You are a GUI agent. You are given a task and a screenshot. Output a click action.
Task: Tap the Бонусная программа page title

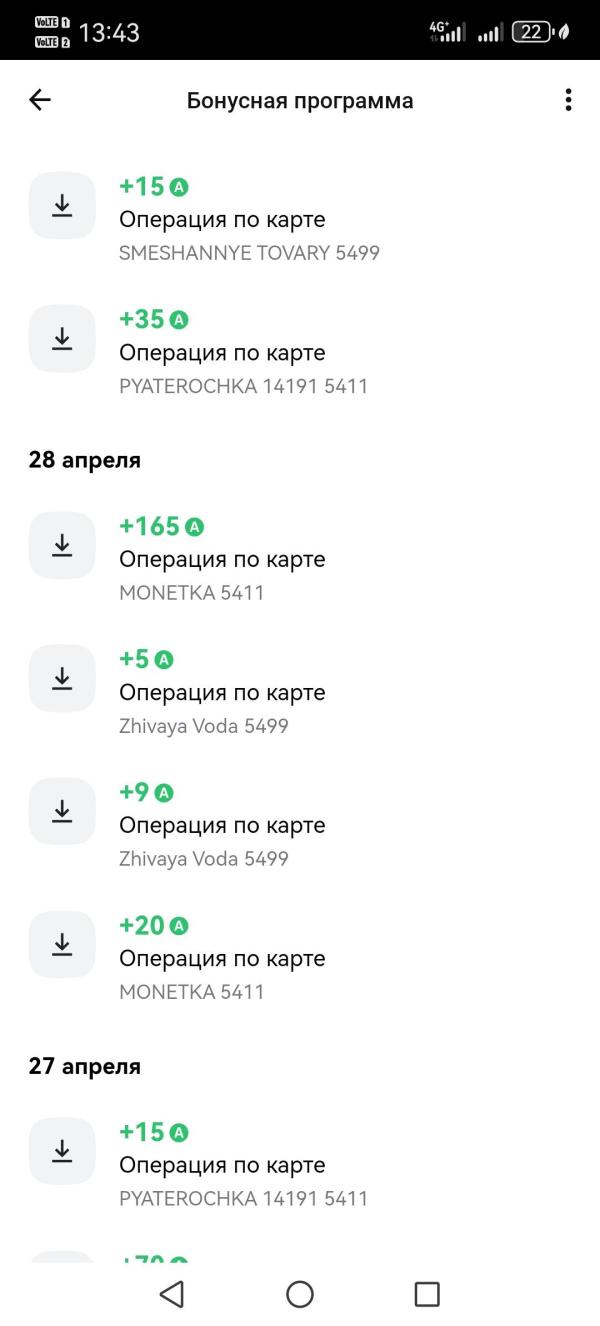click(300, 101)
